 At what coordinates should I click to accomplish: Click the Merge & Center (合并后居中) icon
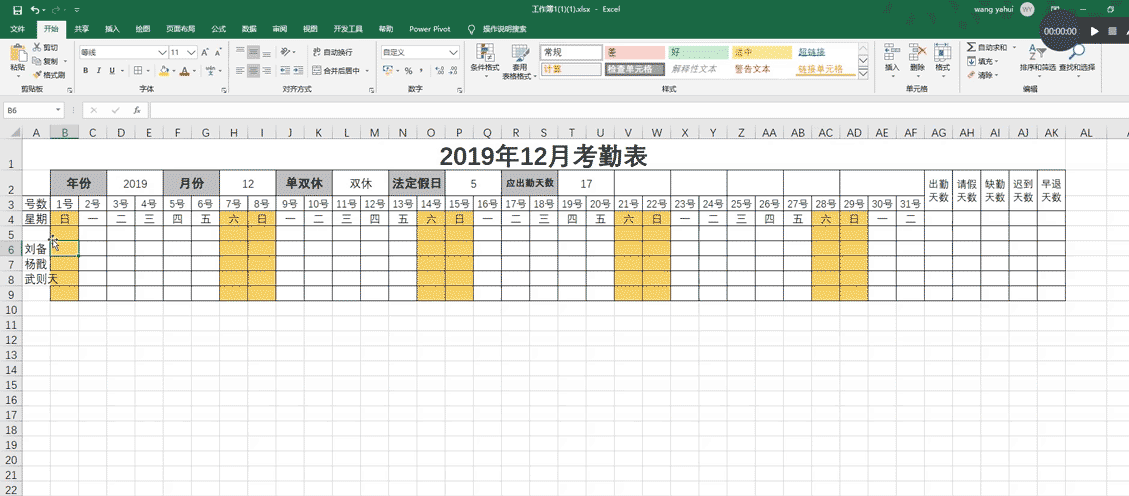[x=317, y=71]
